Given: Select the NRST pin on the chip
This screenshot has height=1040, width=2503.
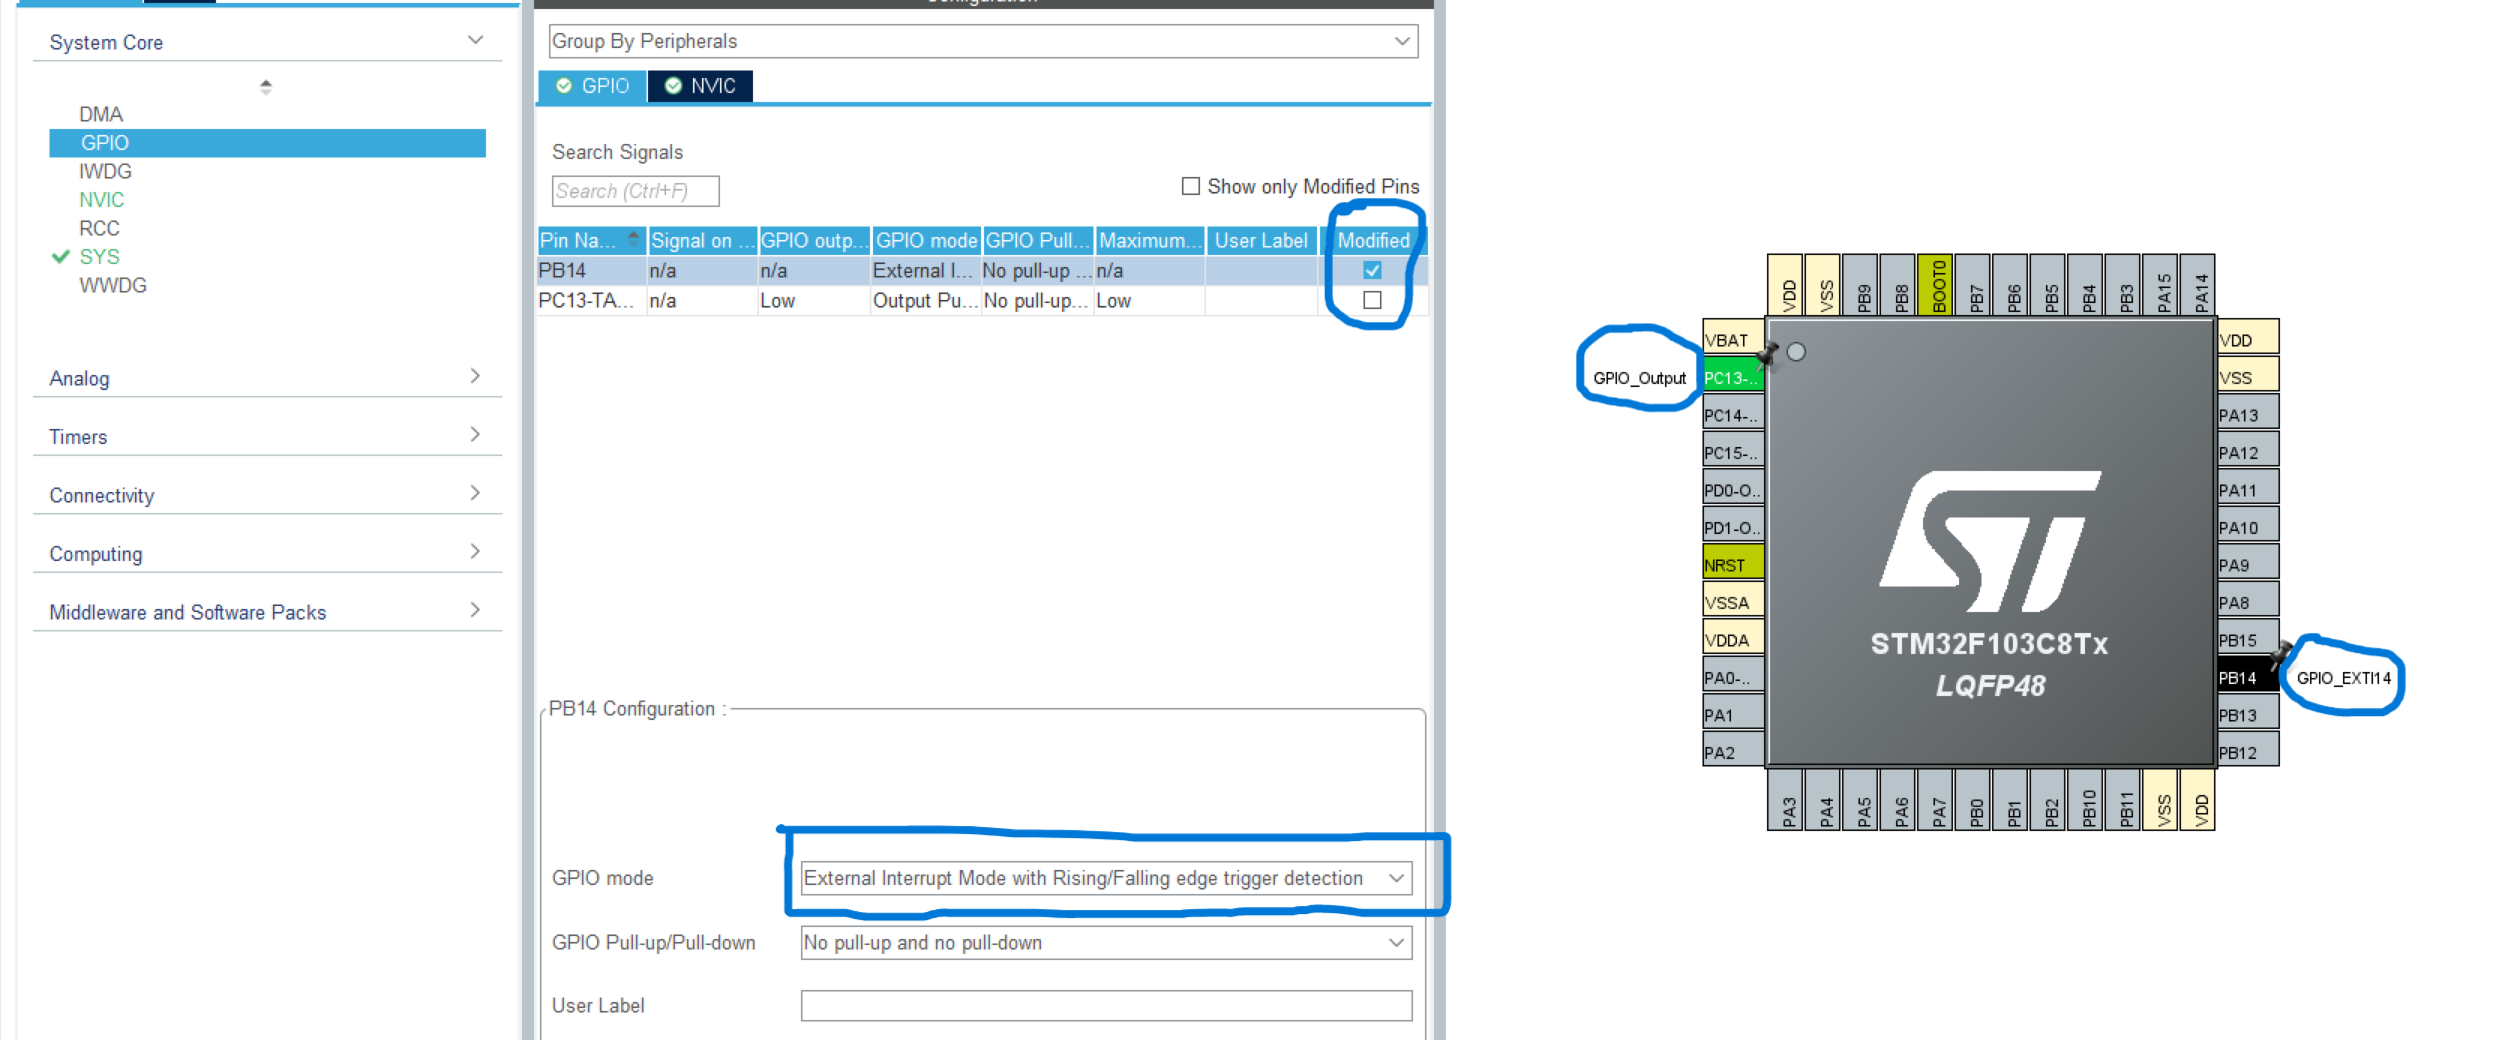Looking at the screenshot, I should pos(1733,565).
